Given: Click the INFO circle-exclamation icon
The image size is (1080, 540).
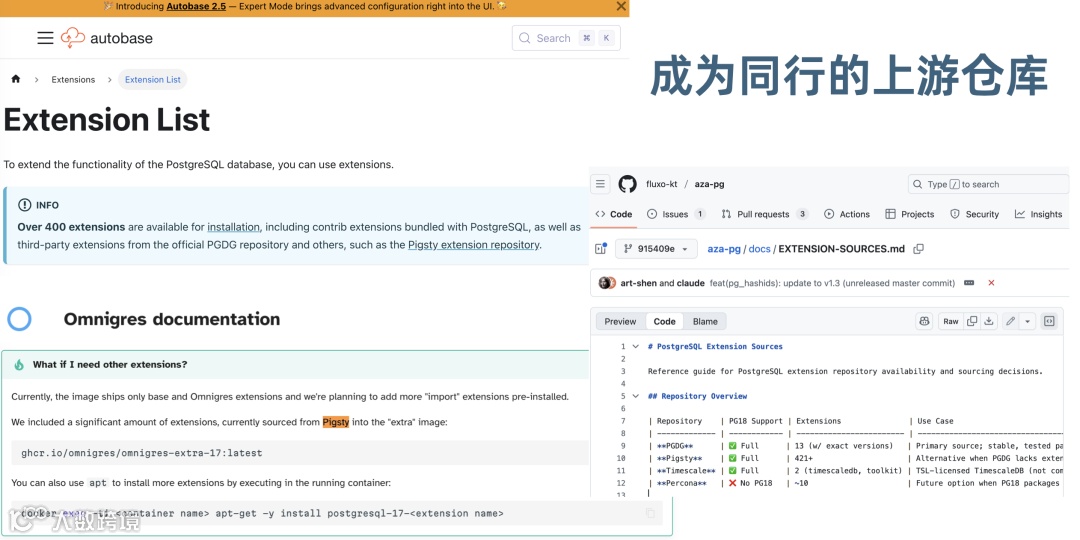Looking at the screenshot, I should (x=25, y=205).
